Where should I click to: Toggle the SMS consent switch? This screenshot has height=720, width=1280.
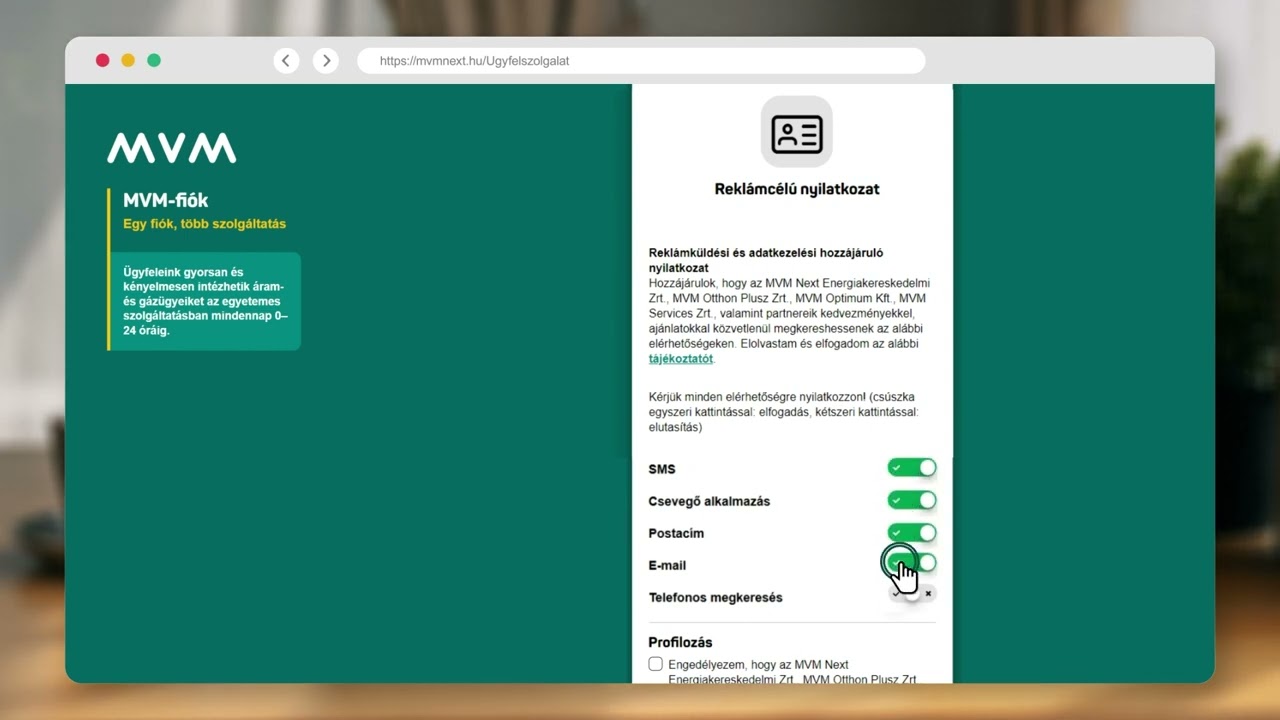click(x=912, y=468)
